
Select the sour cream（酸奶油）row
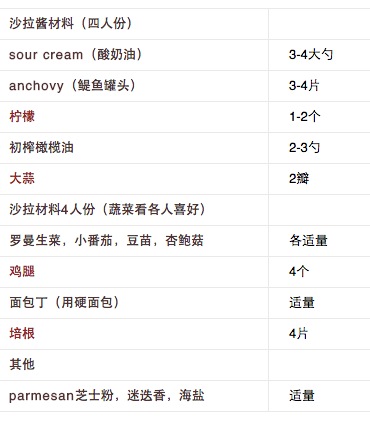(x=185, y=55)
